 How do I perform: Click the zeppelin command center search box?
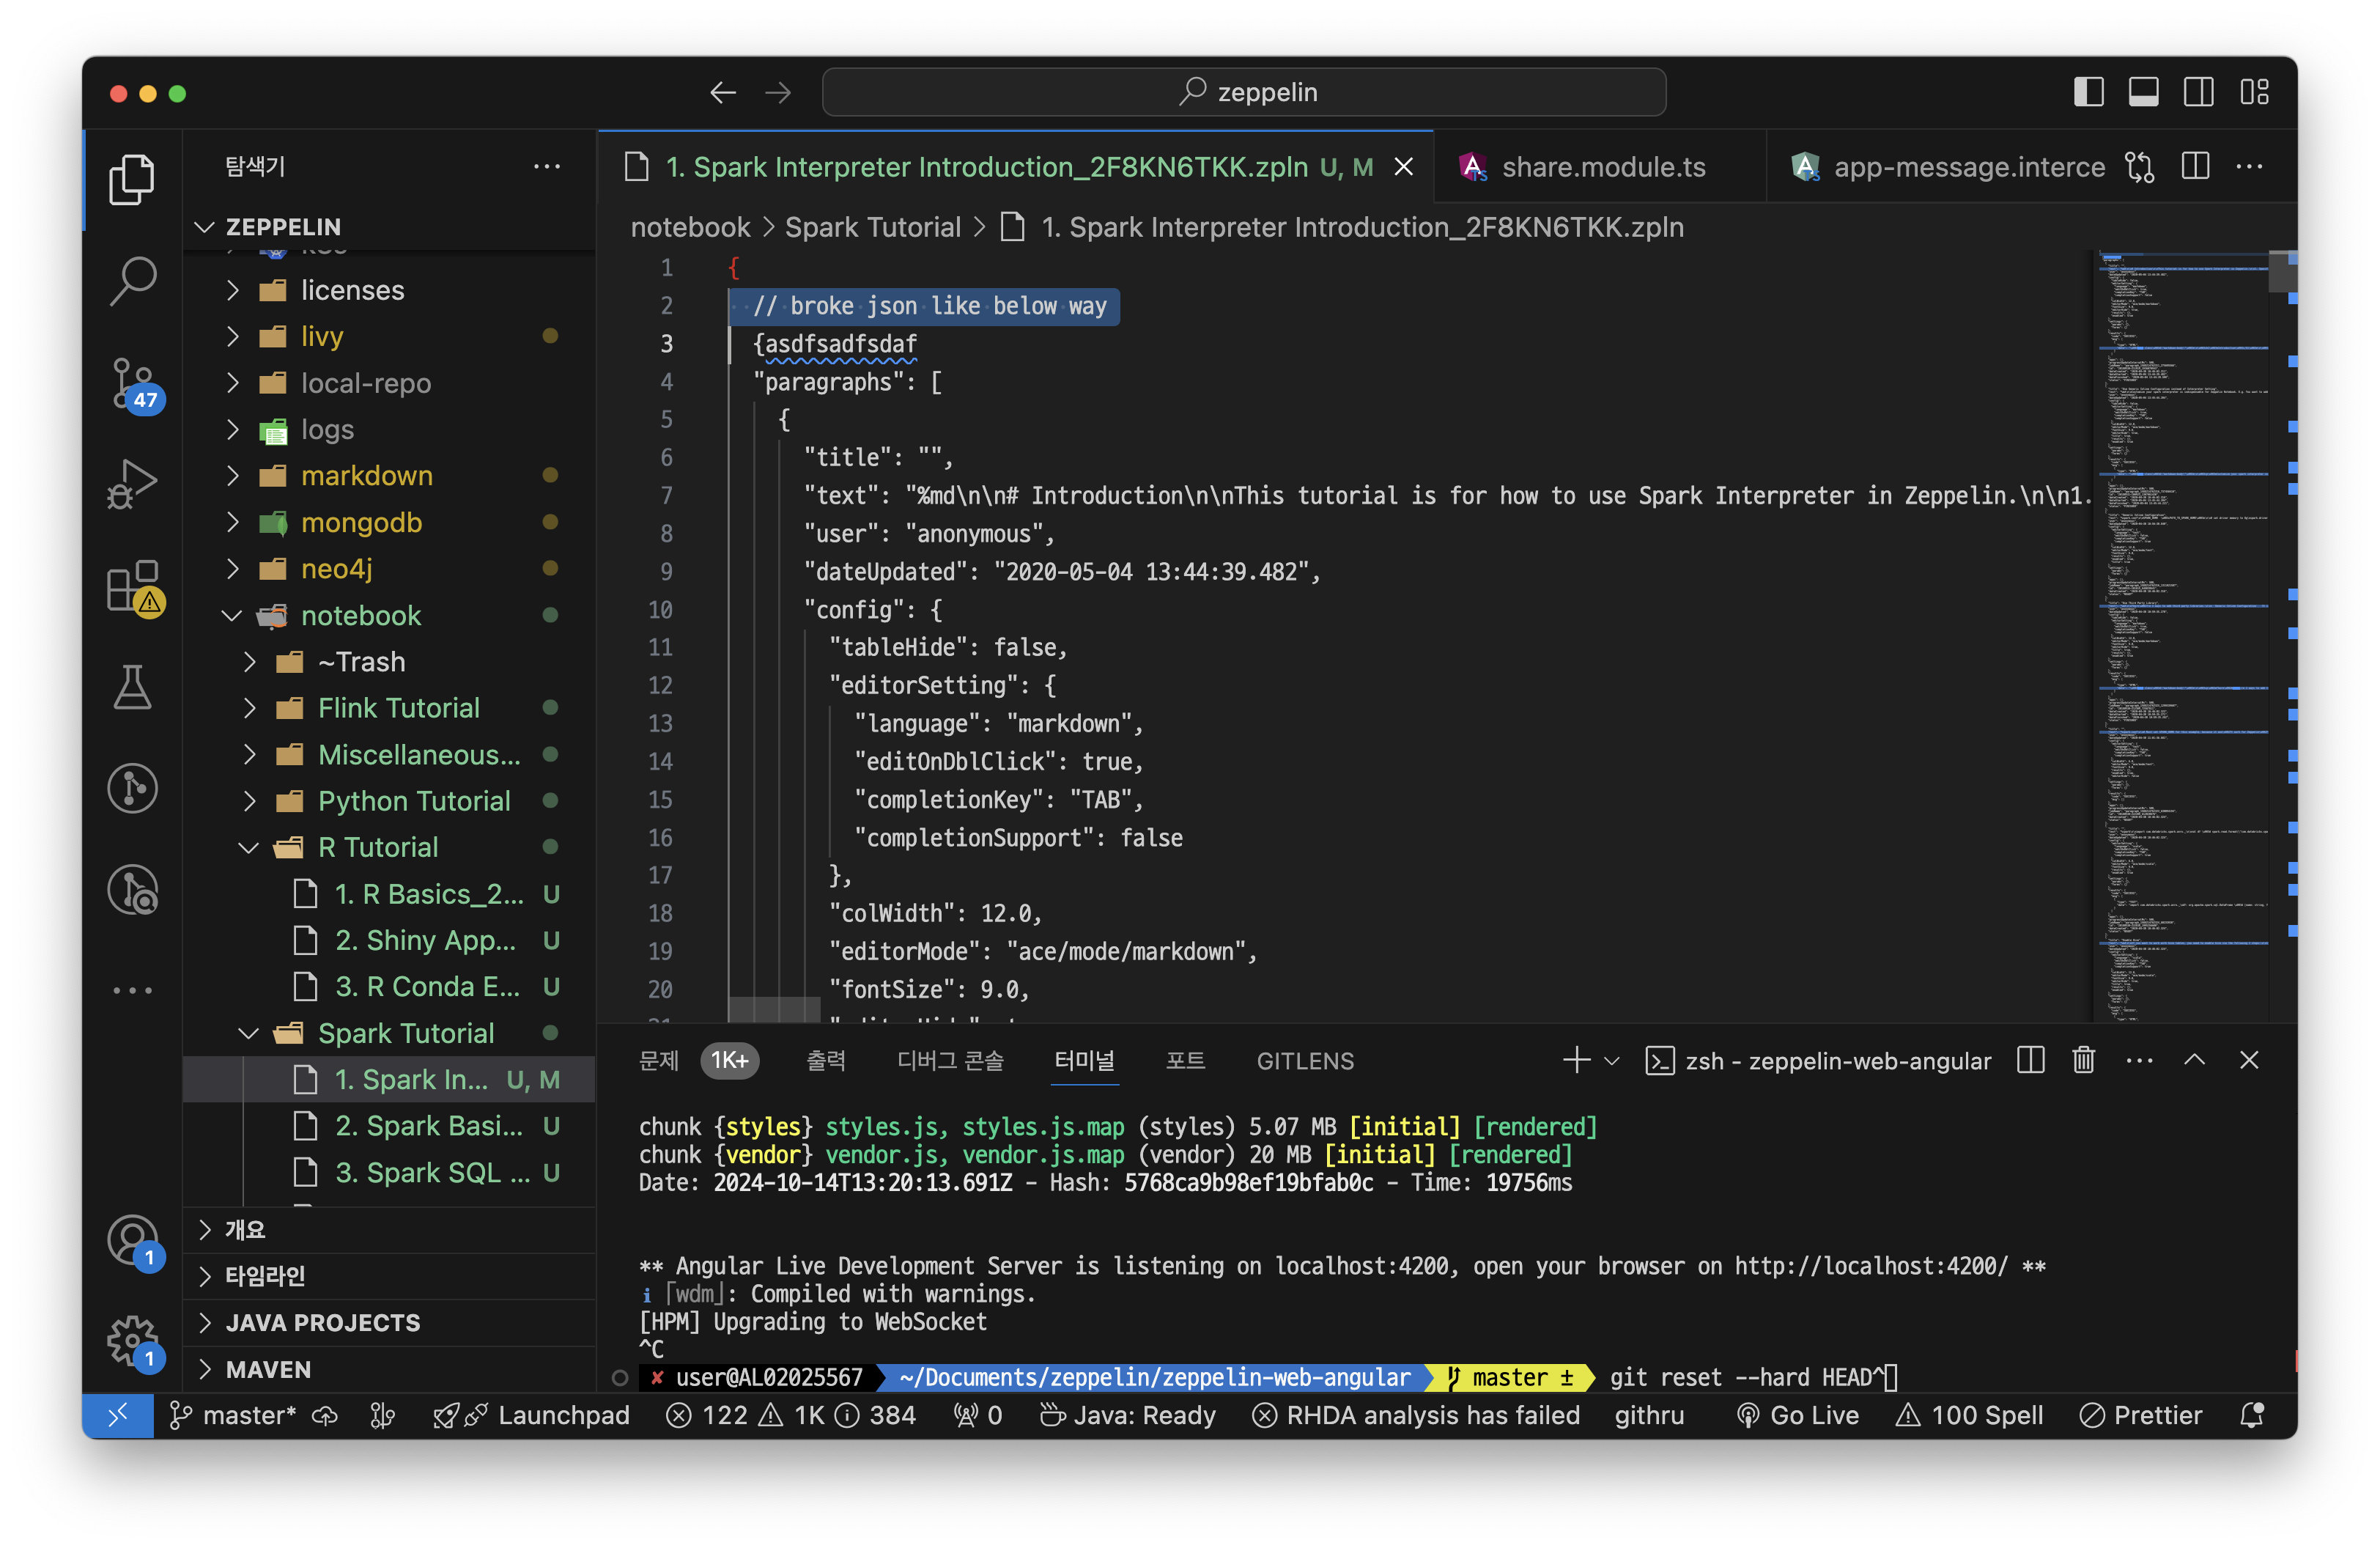pyautogui.click(x=1244, y=93)
